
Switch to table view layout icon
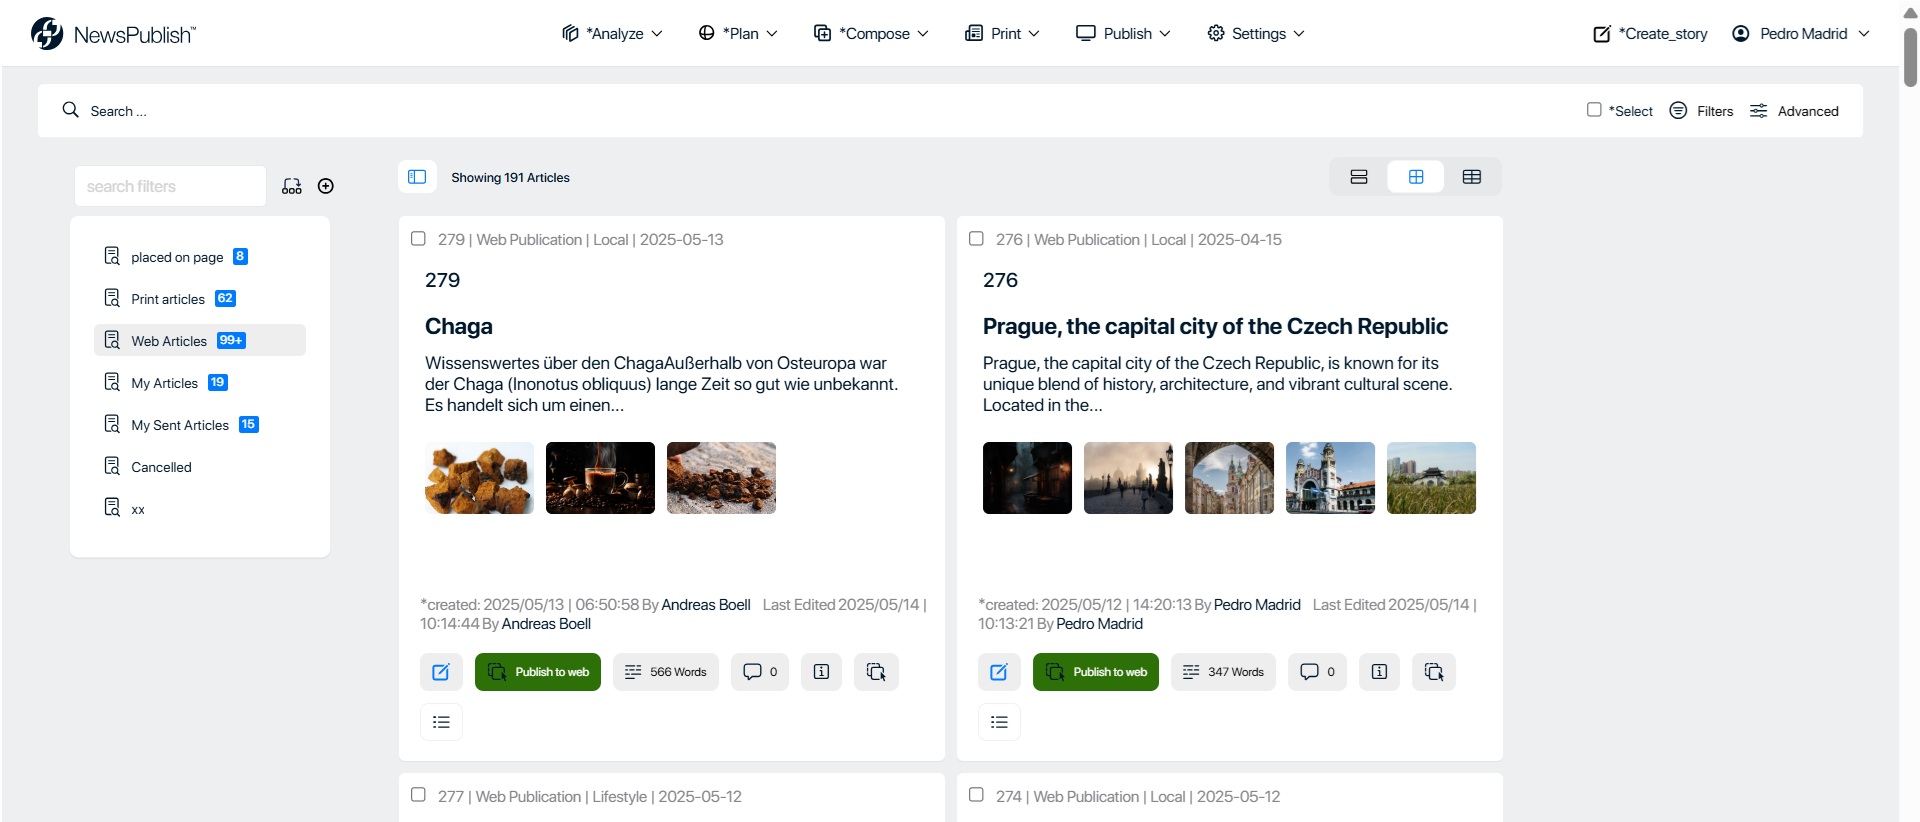(1472, 177)
